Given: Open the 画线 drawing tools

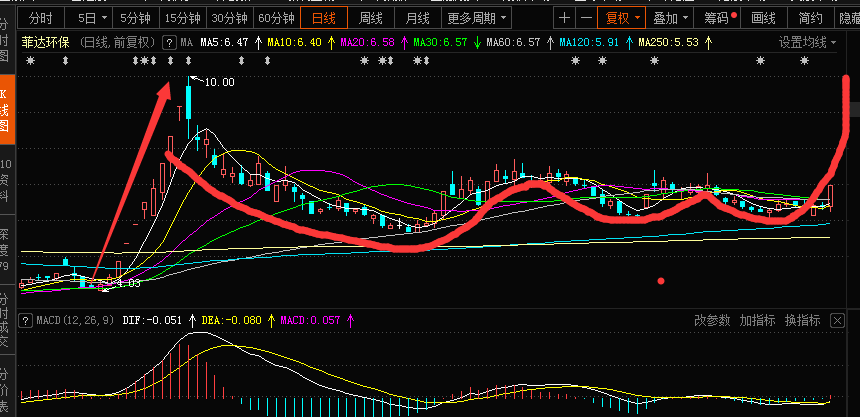Looking at the screenshot, I should [763, 18].
